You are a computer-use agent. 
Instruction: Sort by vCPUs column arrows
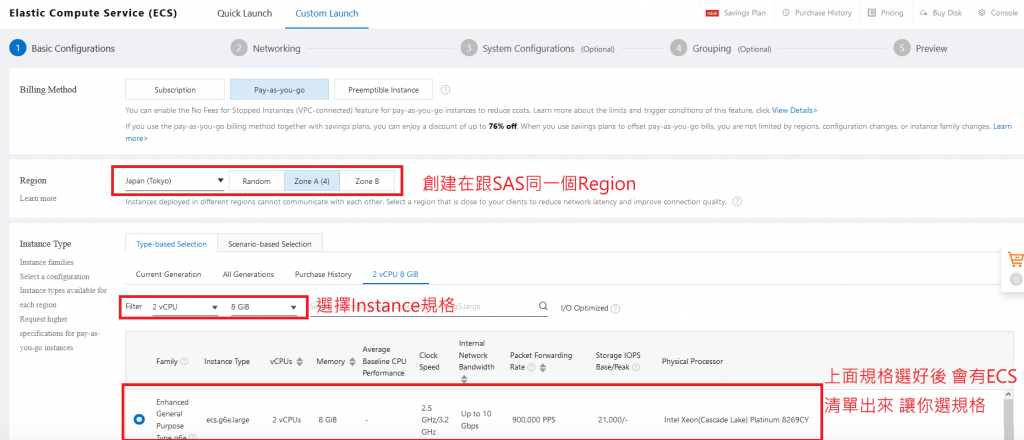300,361
